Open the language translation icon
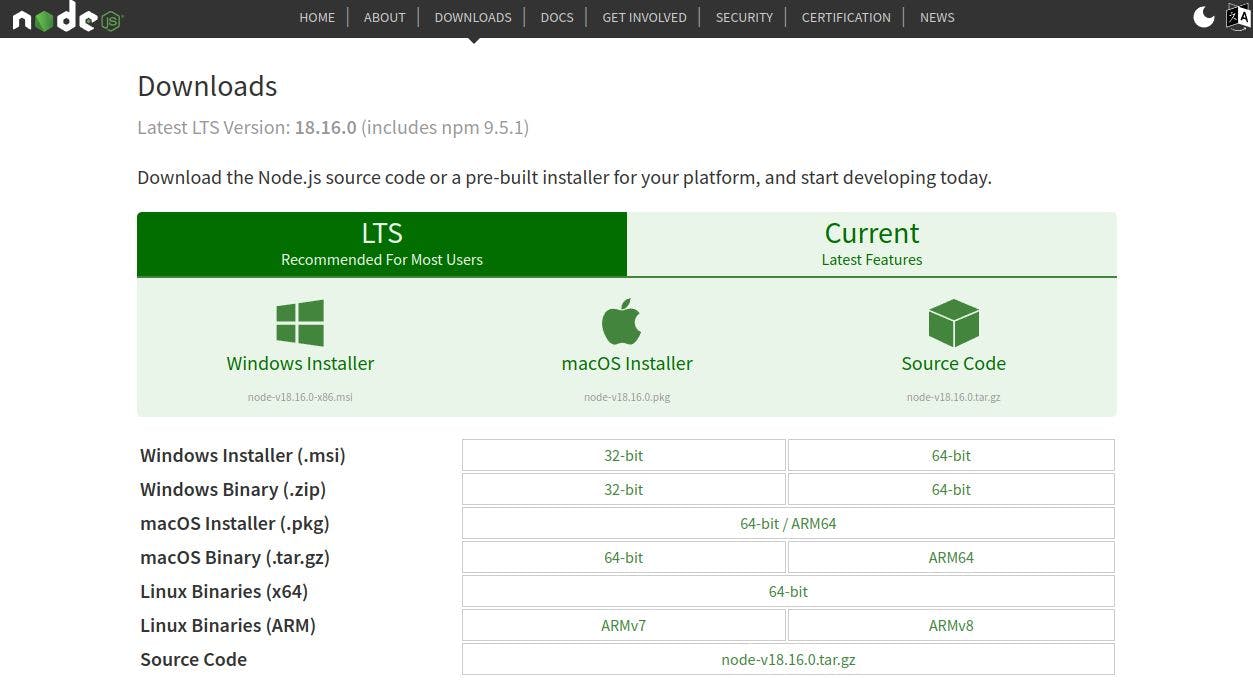This screenshot has height=694, width=1253. [x=1238, y=17]
